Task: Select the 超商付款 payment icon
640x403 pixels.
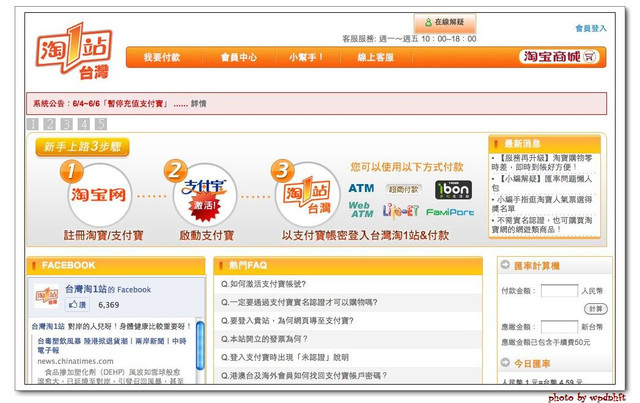Action: click(404, 189)
